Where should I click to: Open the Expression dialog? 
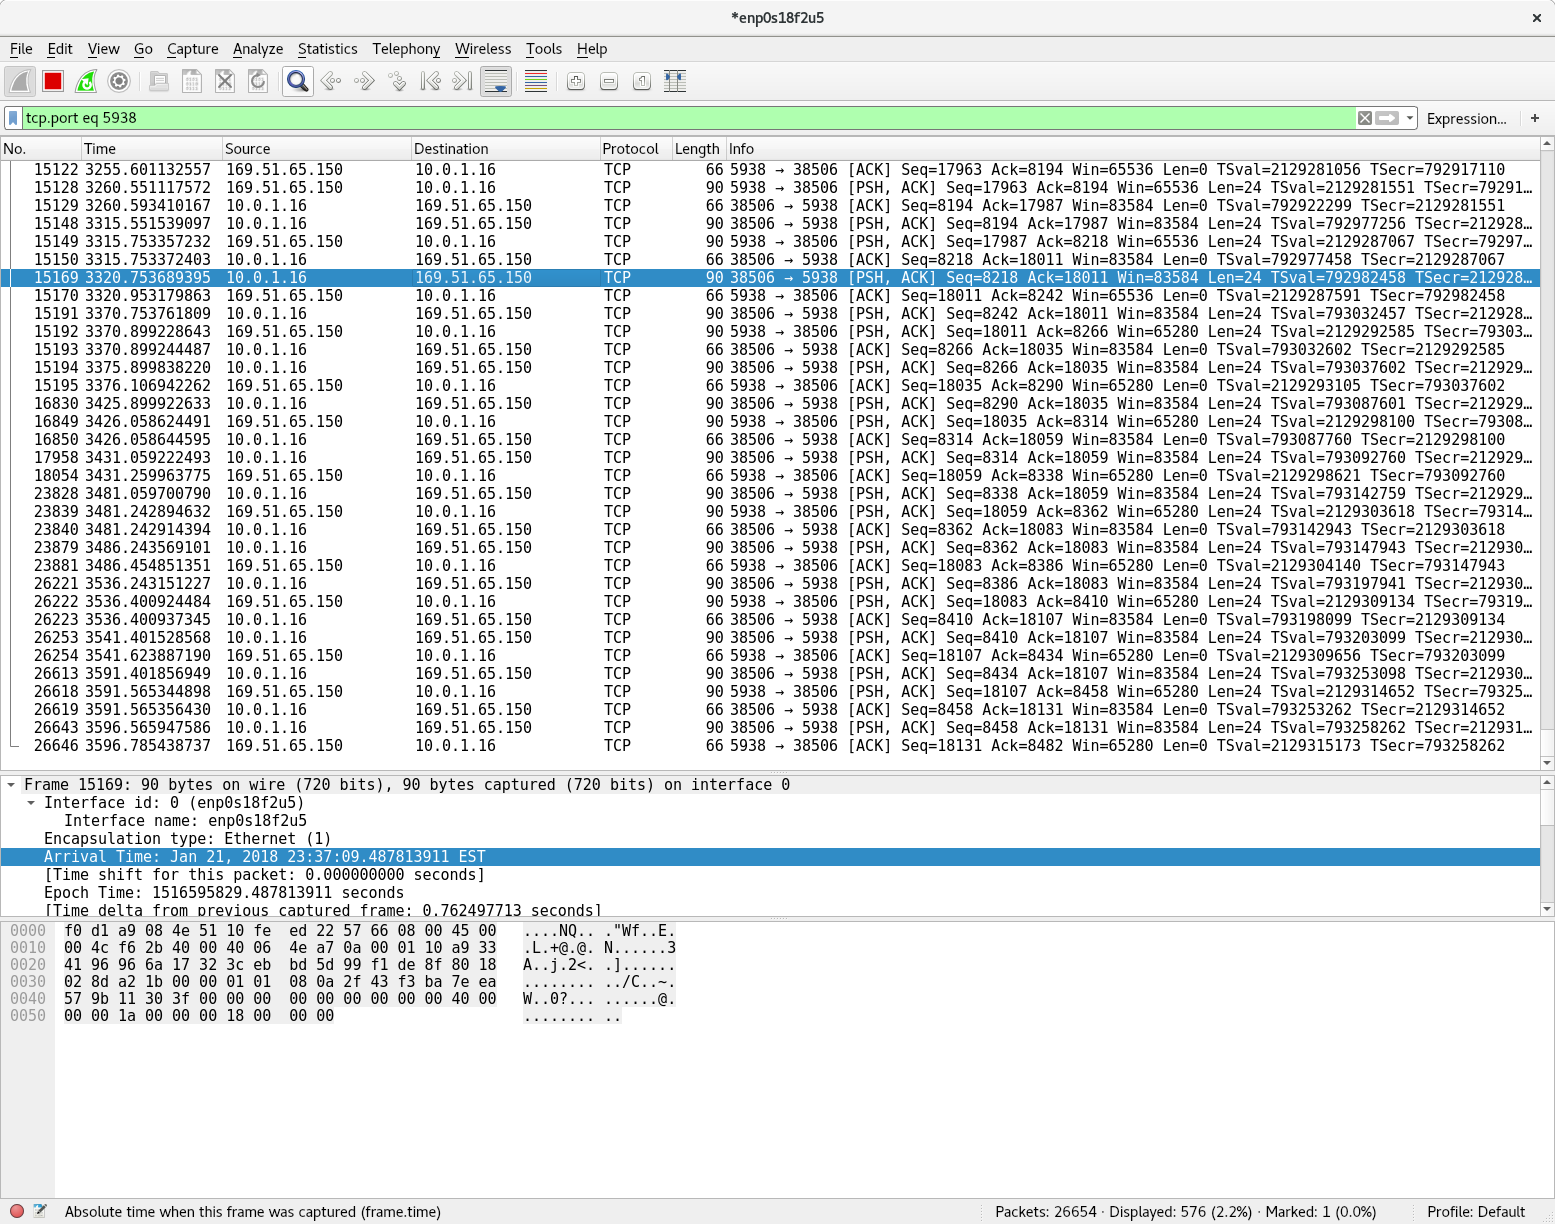(x=1466, y=119)
